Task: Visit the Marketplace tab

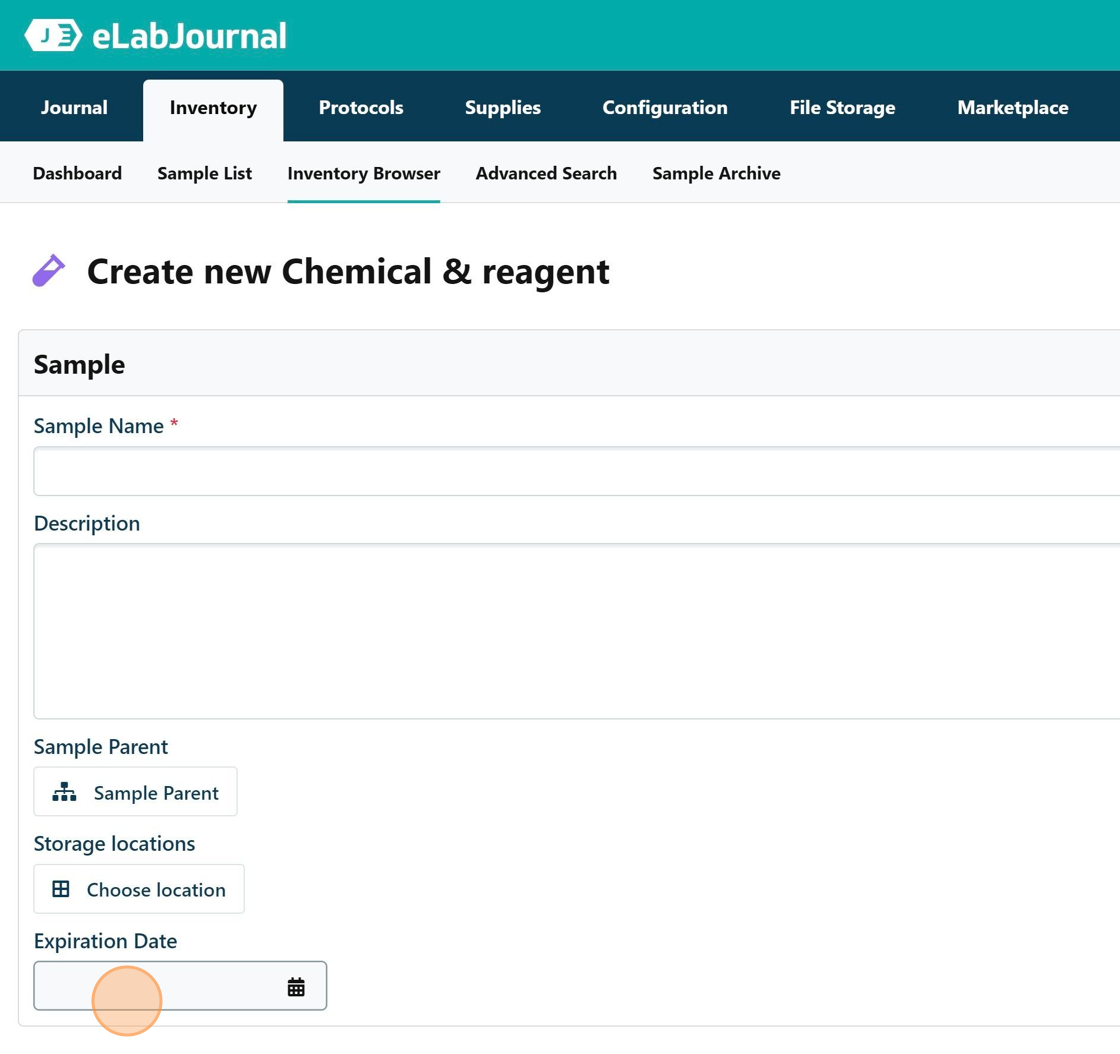Action: click(1013, 108)
